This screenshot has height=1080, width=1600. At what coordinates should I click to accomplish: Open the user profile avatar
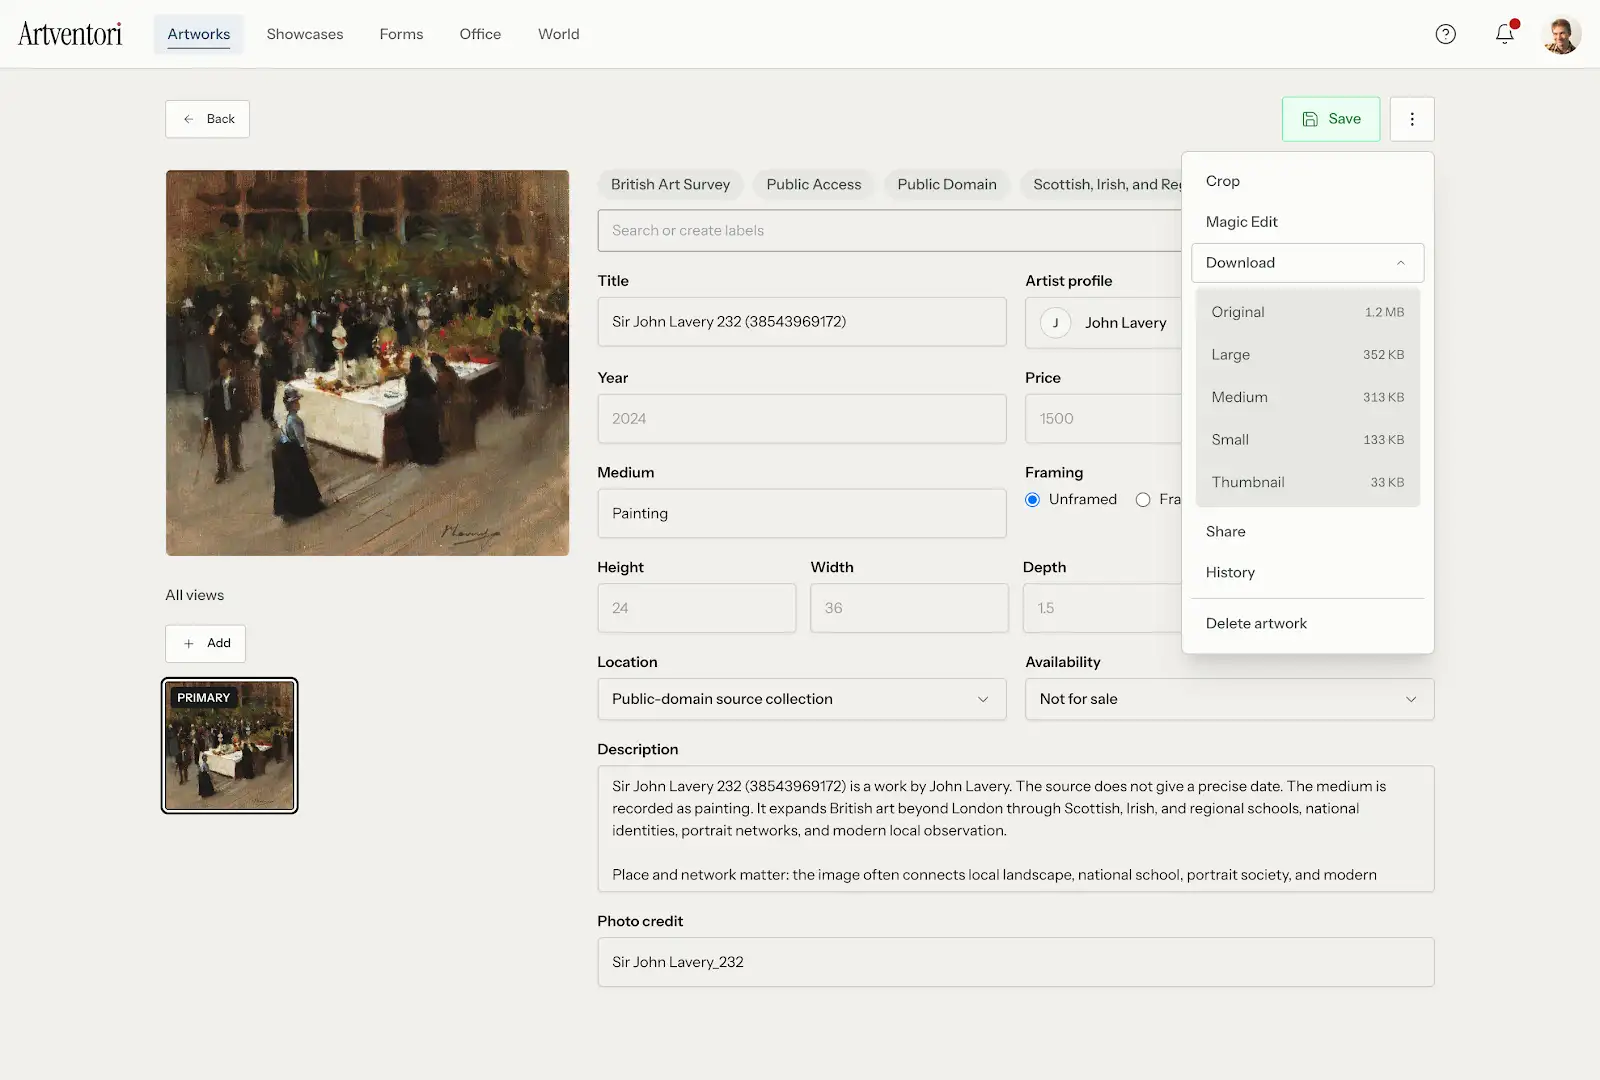pyautogui.click(x=1561, y=35)
